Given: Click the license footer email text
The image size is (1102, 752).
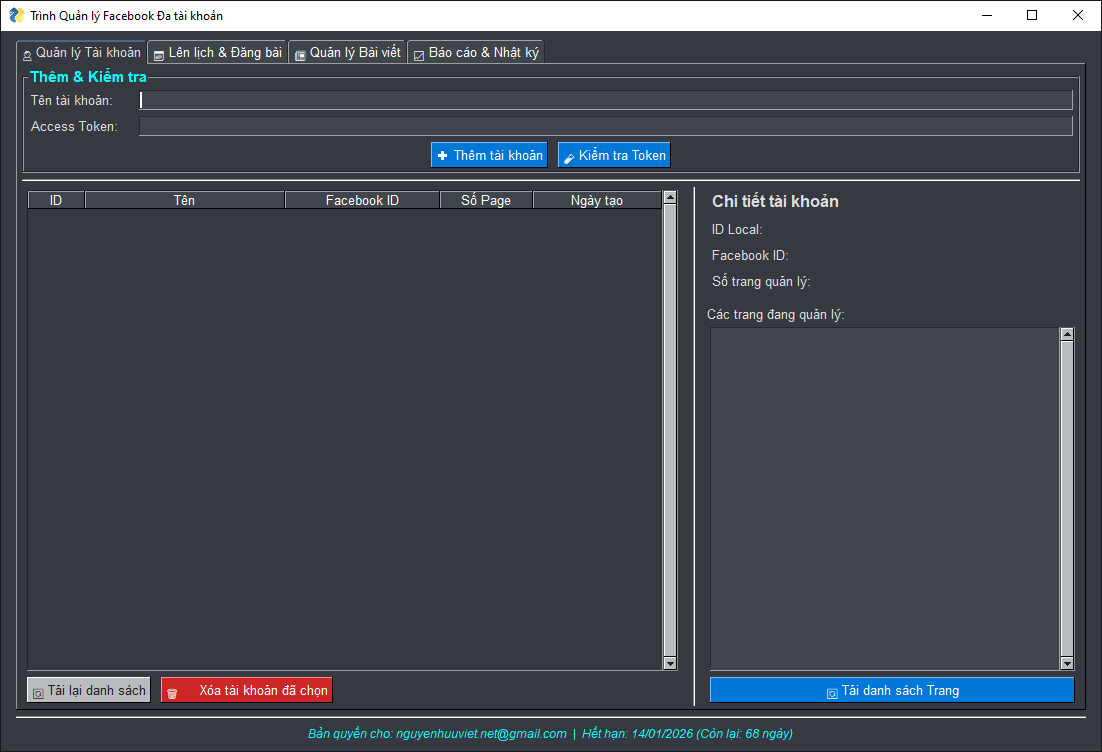Looking at the screenshot, I should 481,734.
